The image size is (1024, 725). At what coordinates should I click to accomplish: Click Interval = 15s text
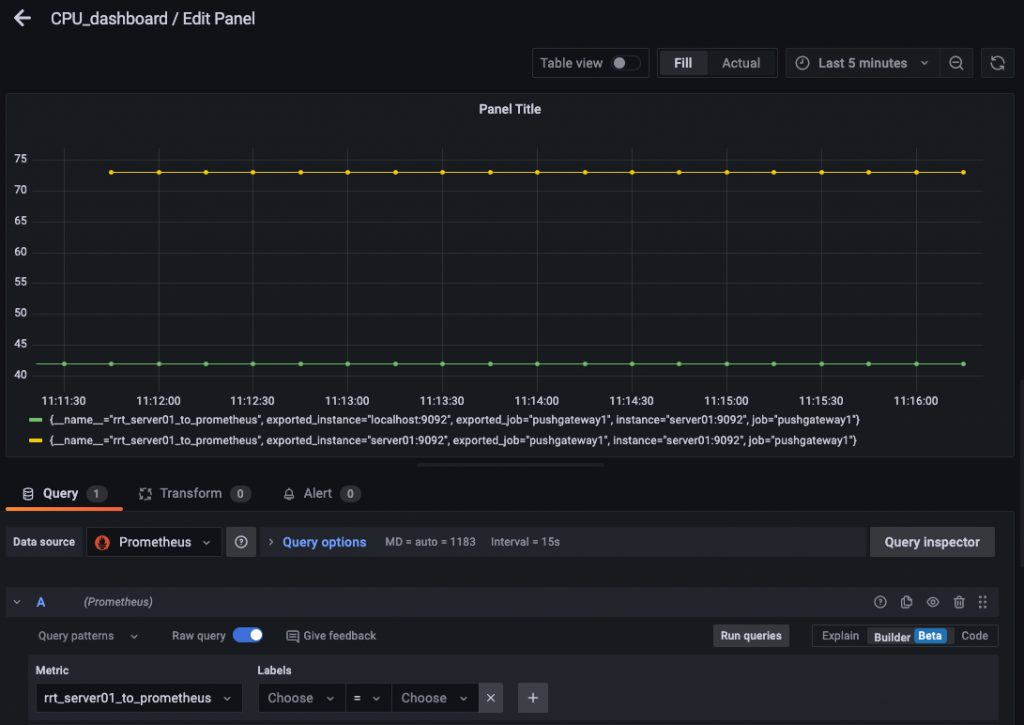tap(525, 542)
